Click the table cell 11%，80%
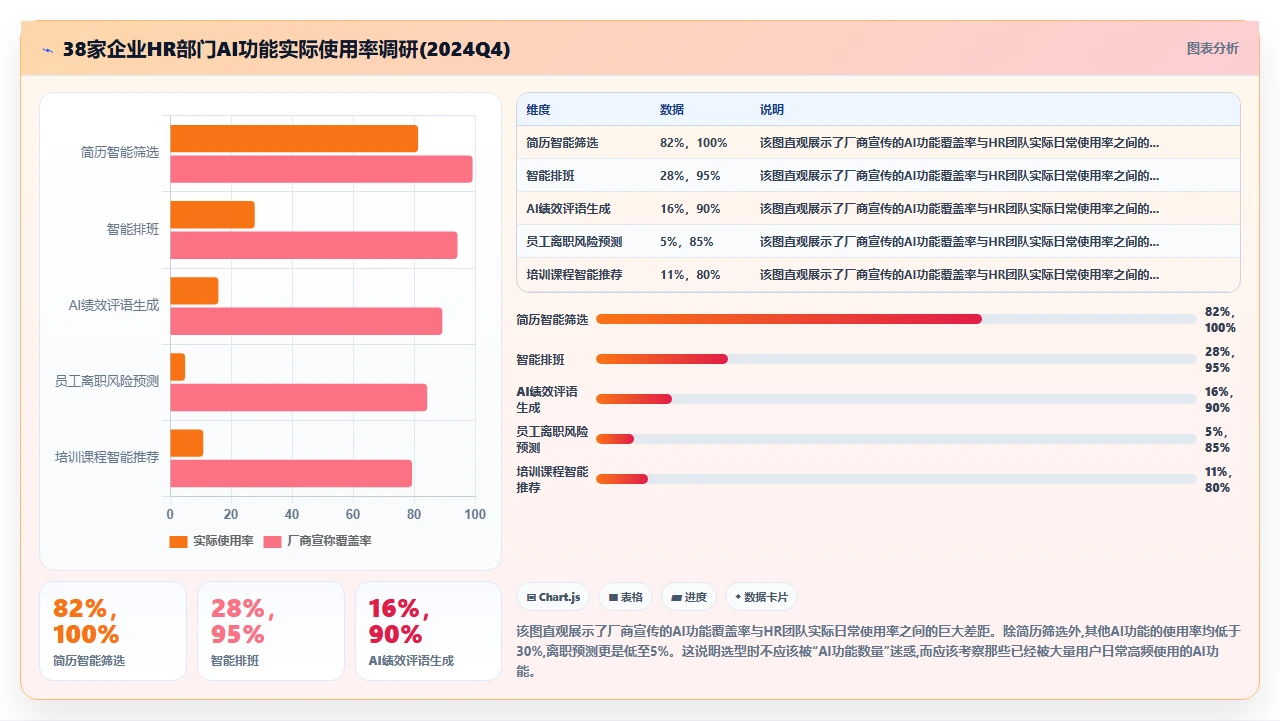Viewport: 1280px width, 721px height. 690,275
